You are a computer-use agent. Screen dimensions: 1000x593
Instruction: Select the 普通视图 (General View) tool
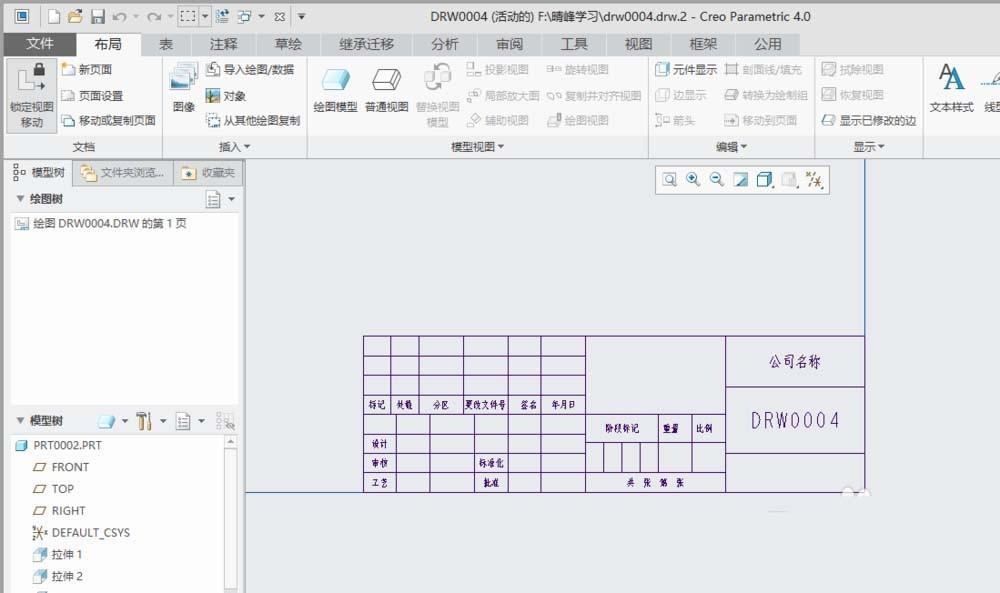[386, 87]
